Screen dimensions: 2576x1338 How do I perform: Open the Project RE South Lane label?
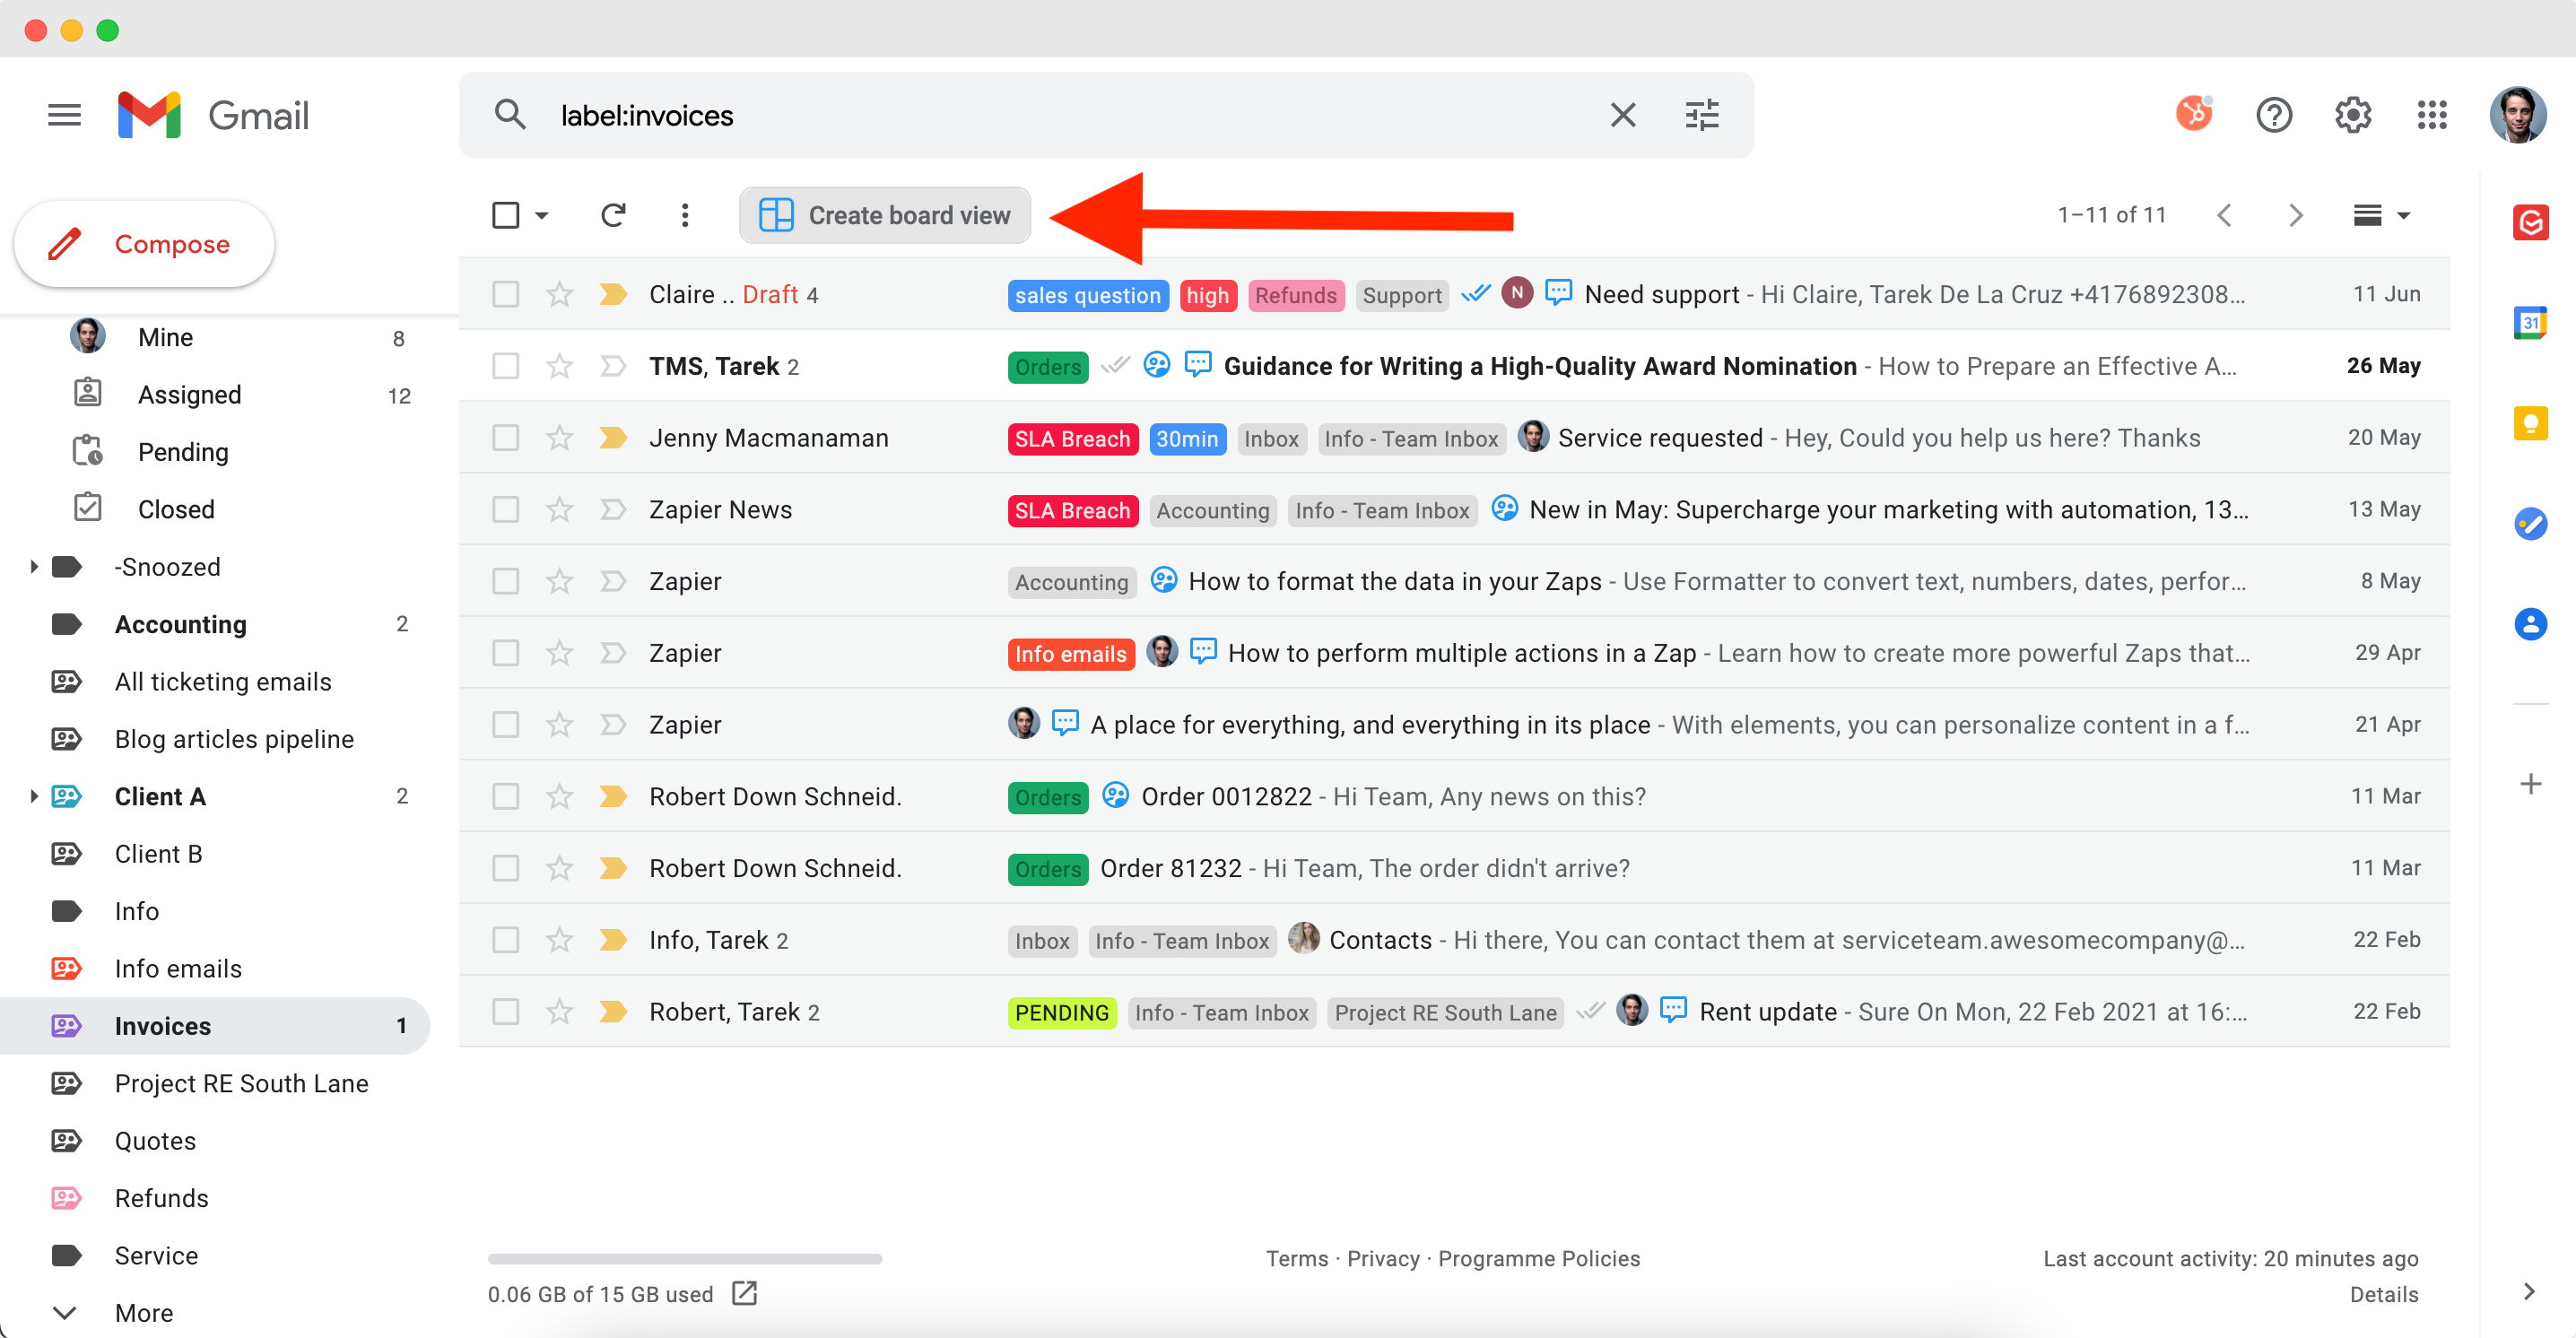(x=241, y=1084)
